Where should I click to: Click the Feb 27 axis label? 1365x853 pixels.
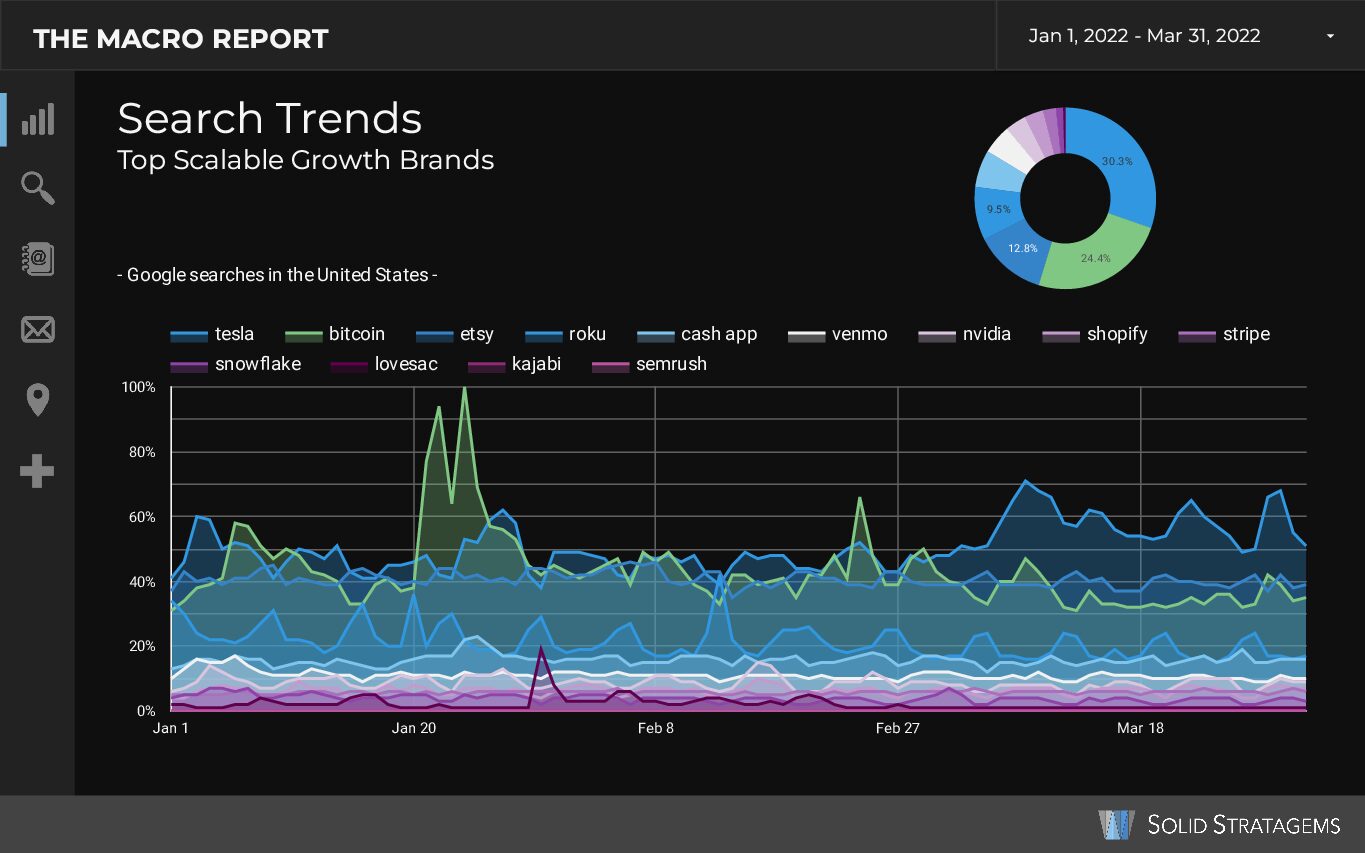tap(898, 728)
